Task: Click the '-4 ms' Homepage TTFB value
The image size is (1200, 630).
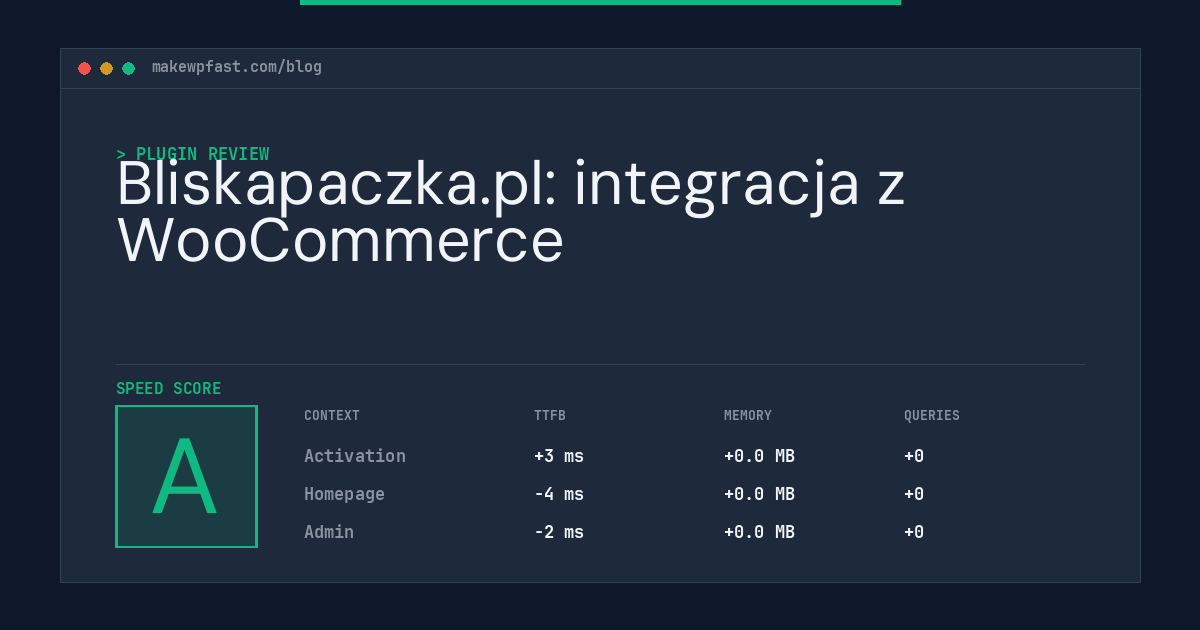Action: tap(559, 494)
